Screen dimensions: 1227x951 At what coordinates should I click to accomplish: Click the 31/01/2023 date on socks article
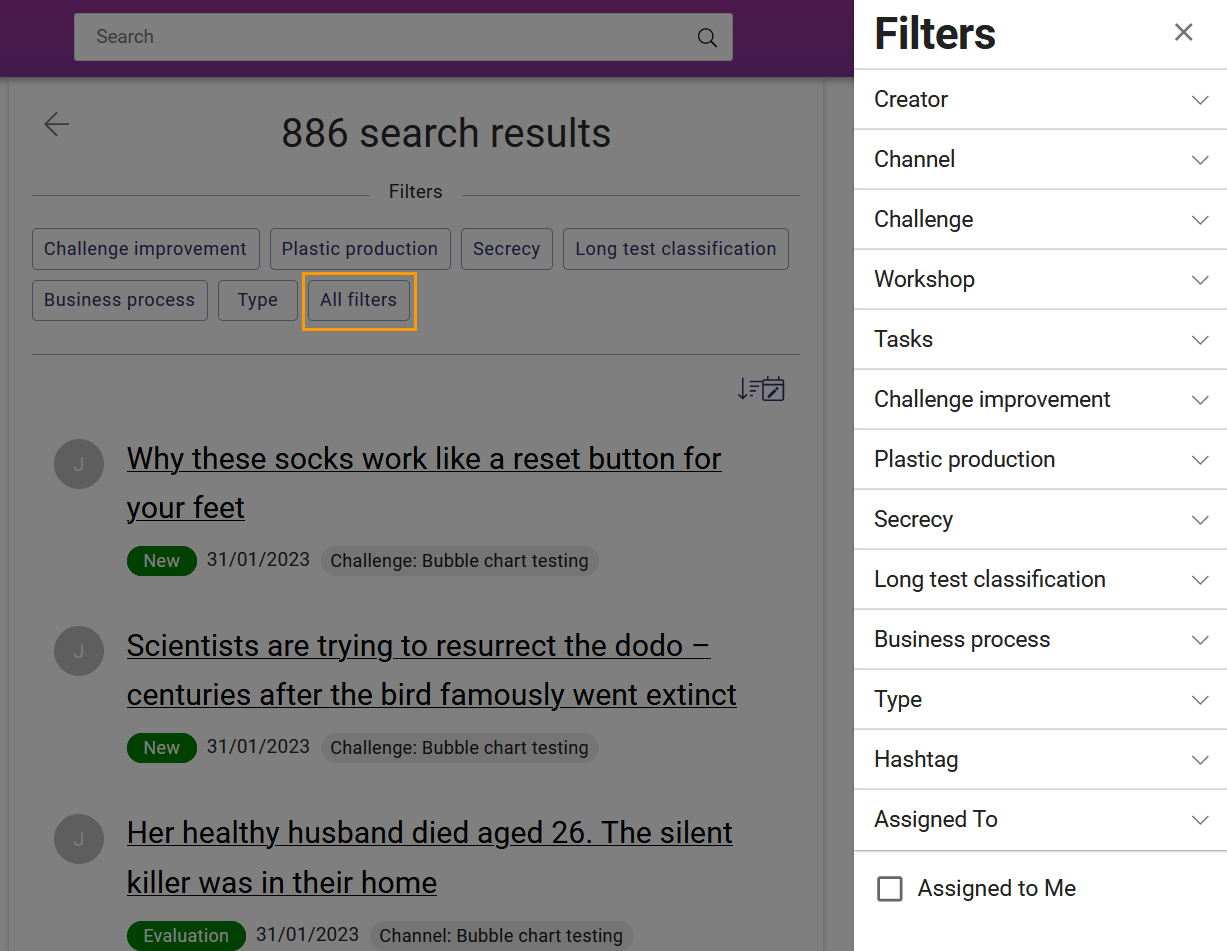[x=258, y=560]
